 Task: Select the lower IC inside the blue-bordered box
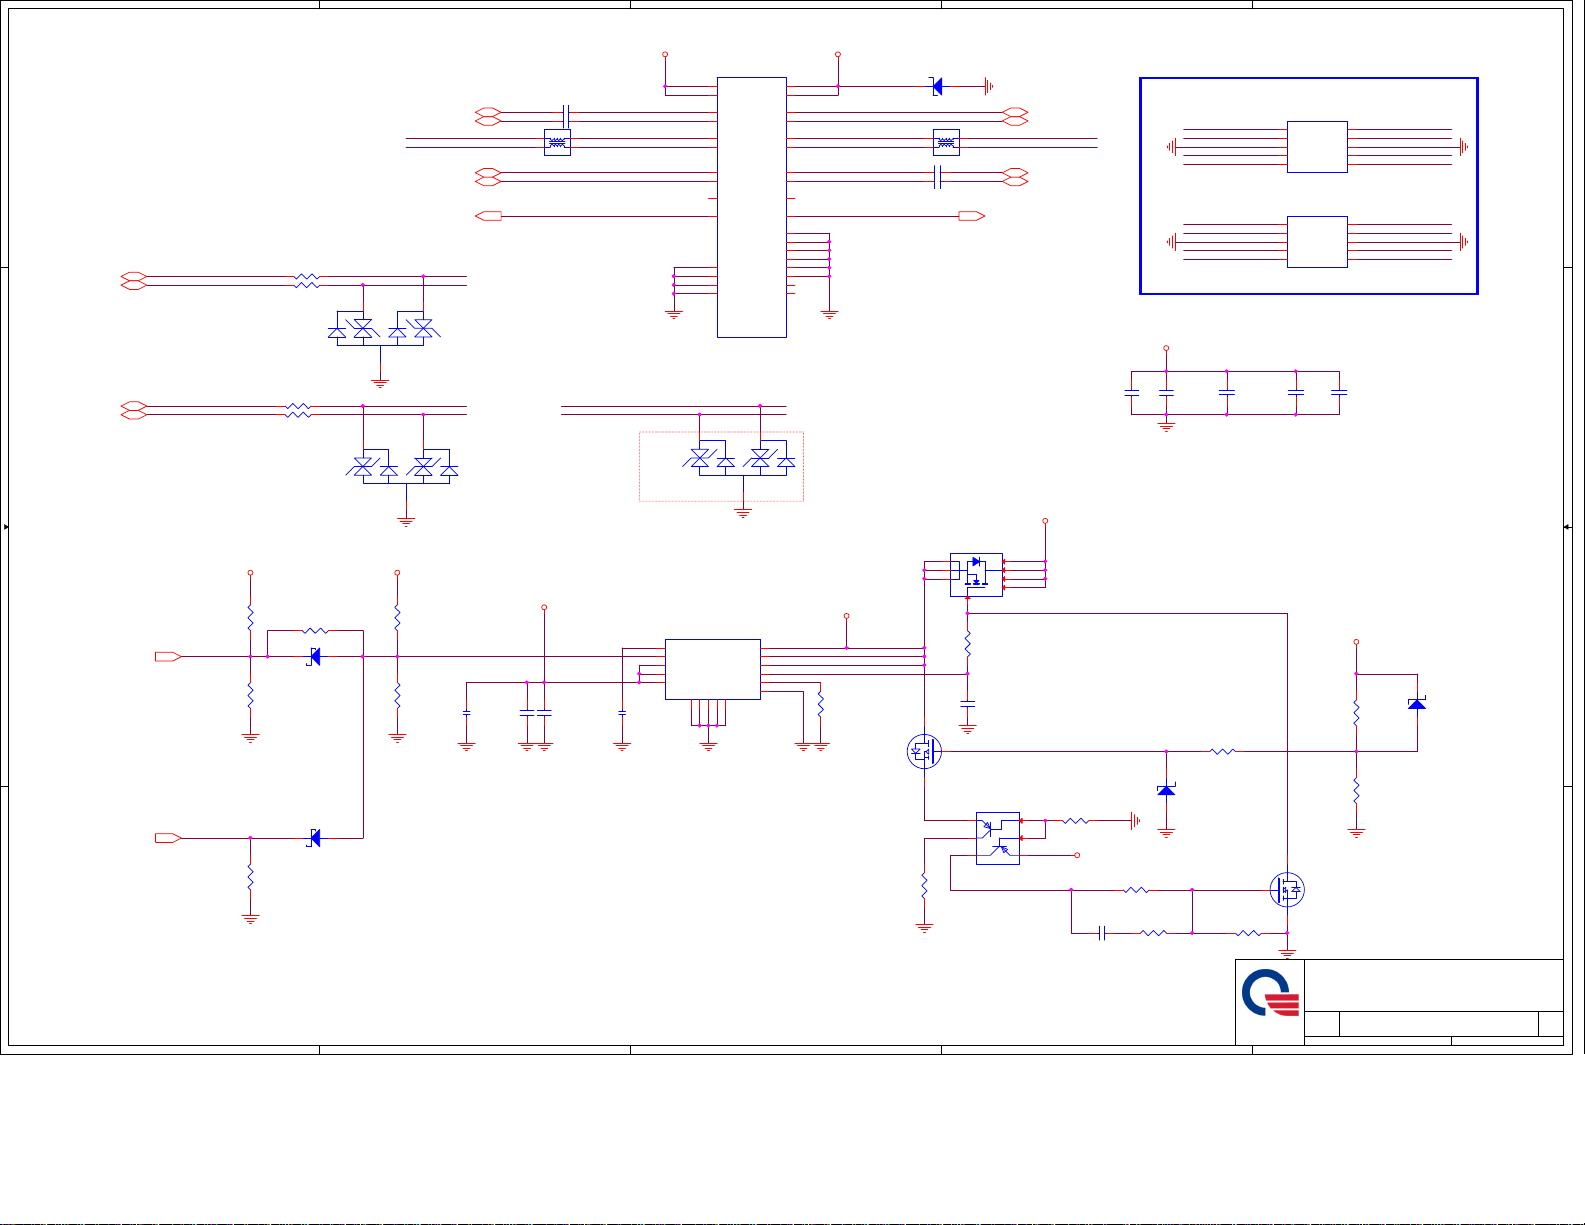[1317, 242]
